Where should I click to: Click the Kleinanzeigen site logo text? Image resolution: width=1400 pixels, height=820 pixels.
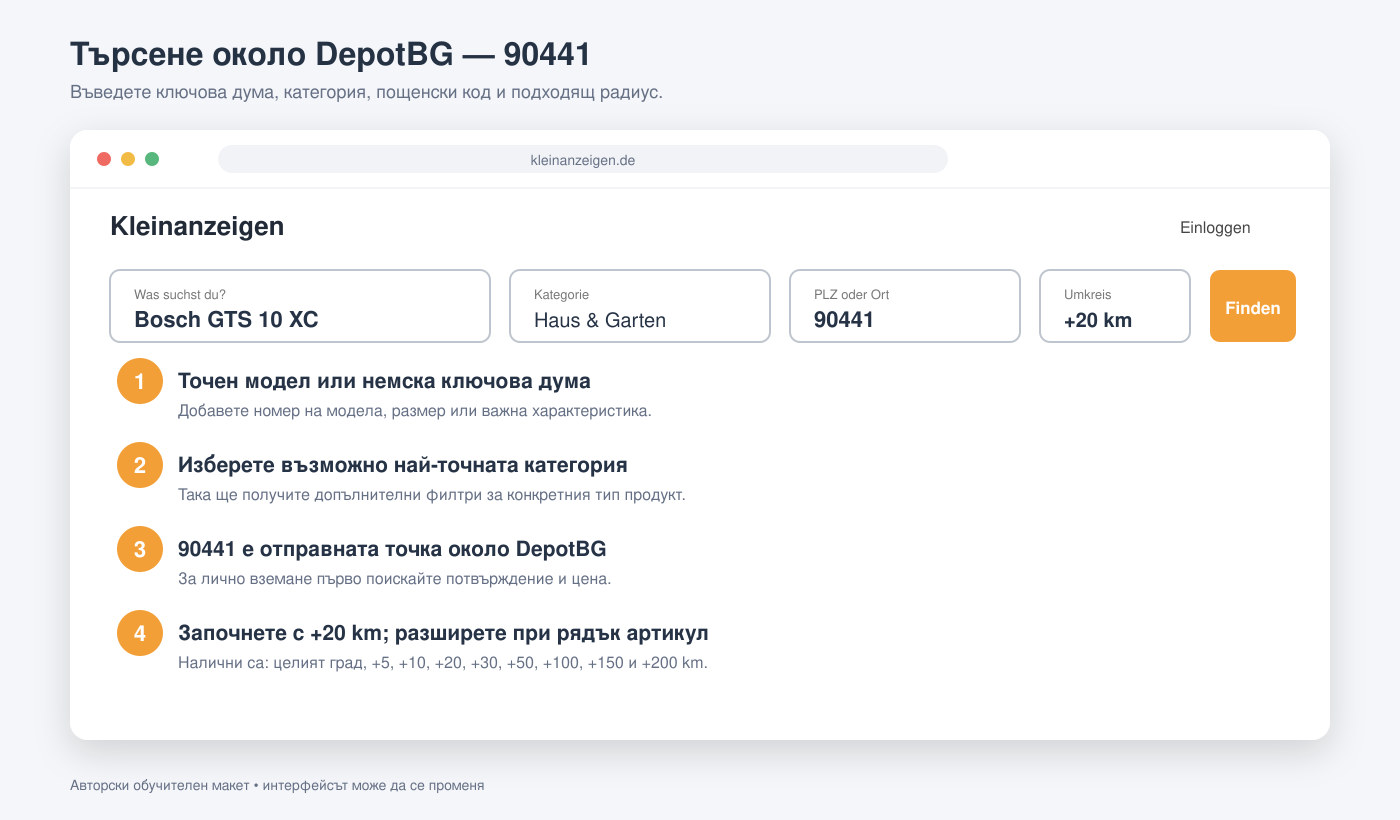point(197,226)
